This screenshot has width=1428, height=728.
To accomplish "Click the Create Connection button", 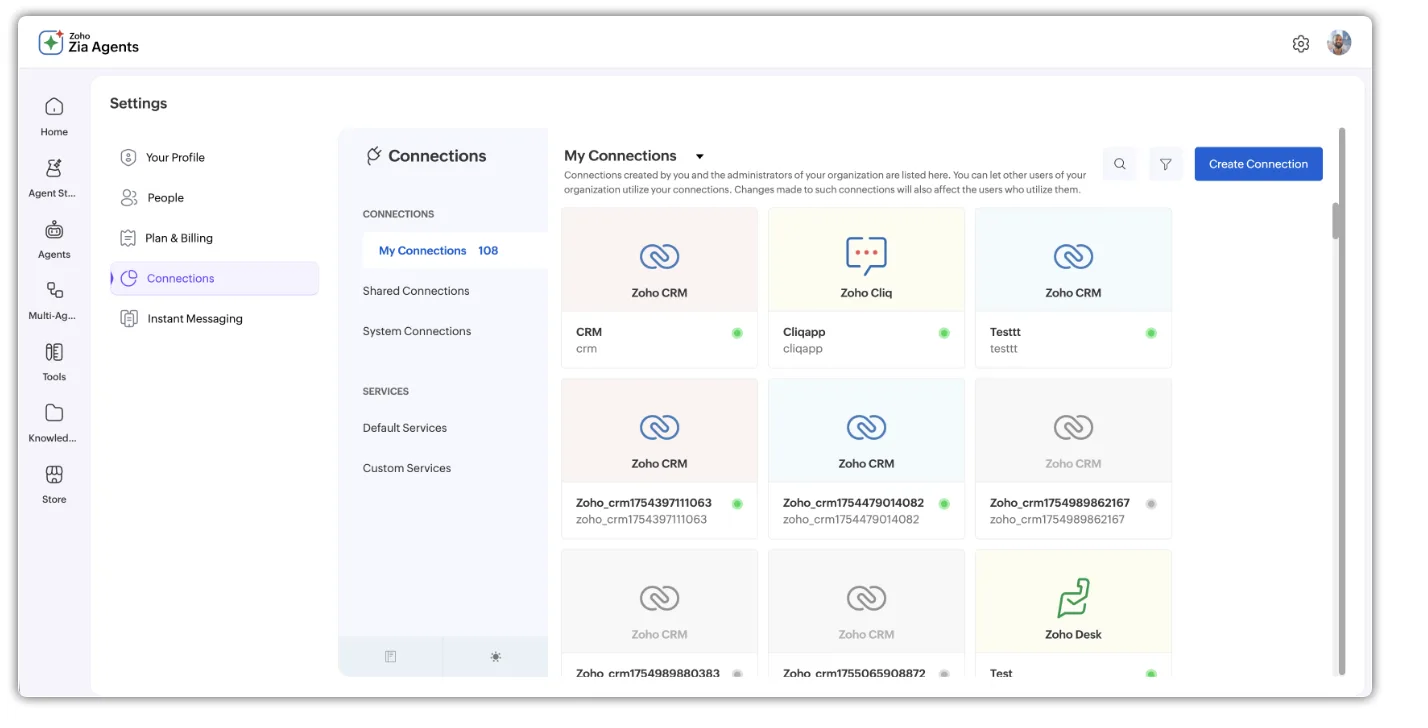I will 1258,164.
